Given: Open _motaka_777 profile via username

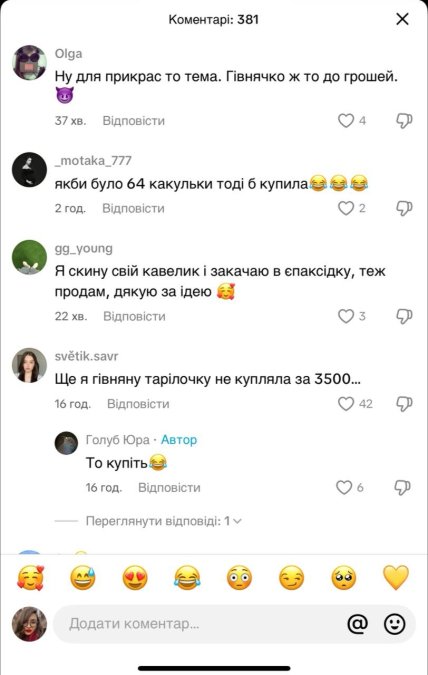Looking at the screenshot, I should point(93,161).
